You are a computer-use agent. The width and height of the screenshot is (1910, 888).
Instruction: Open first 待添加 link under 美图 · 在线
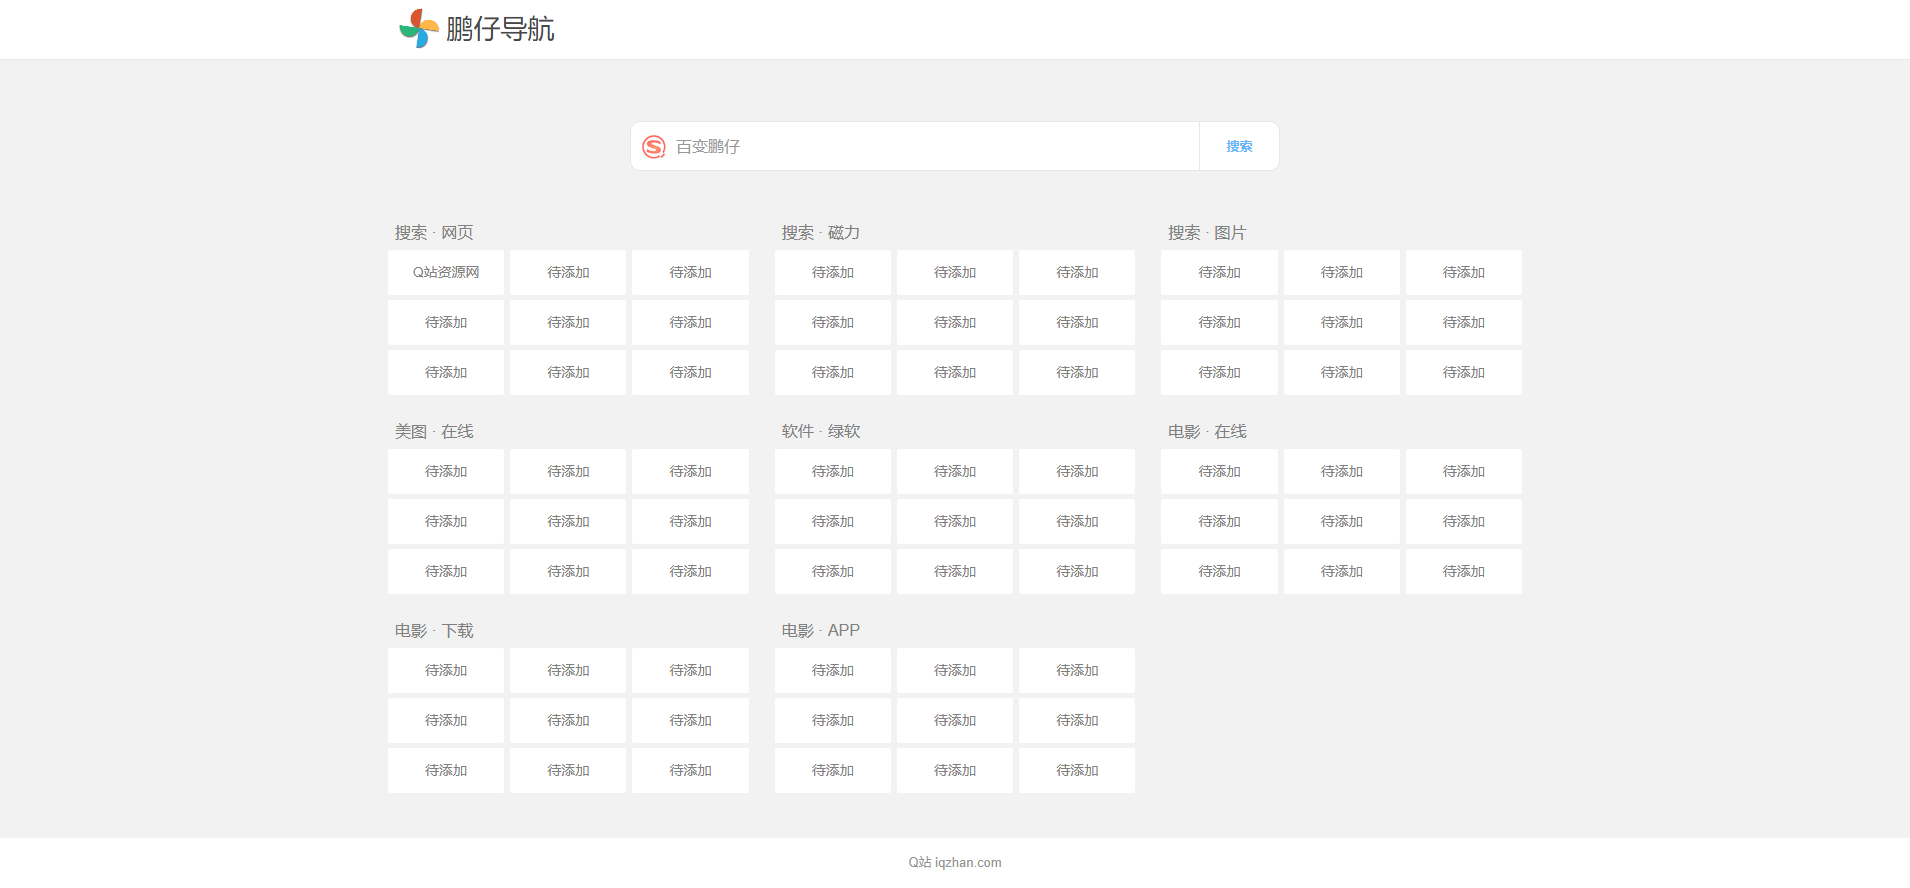(x=446, y=471)
